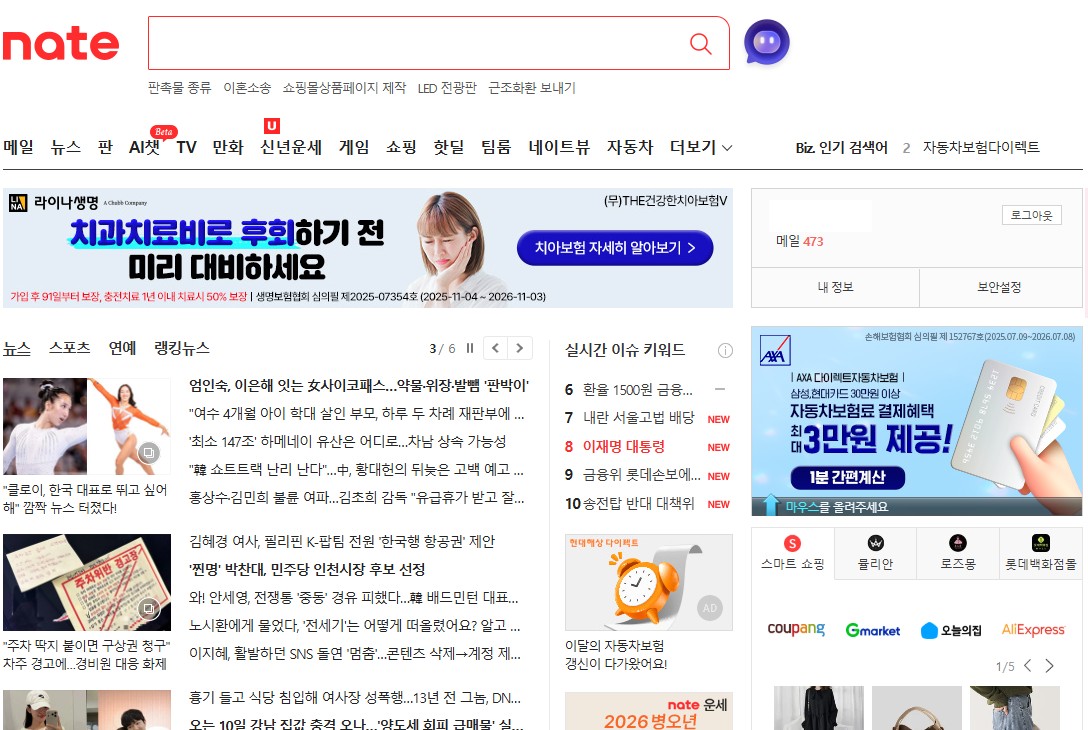Click suggested search LED 전광판
1088x730 pixels.
[x=447, y=88]
